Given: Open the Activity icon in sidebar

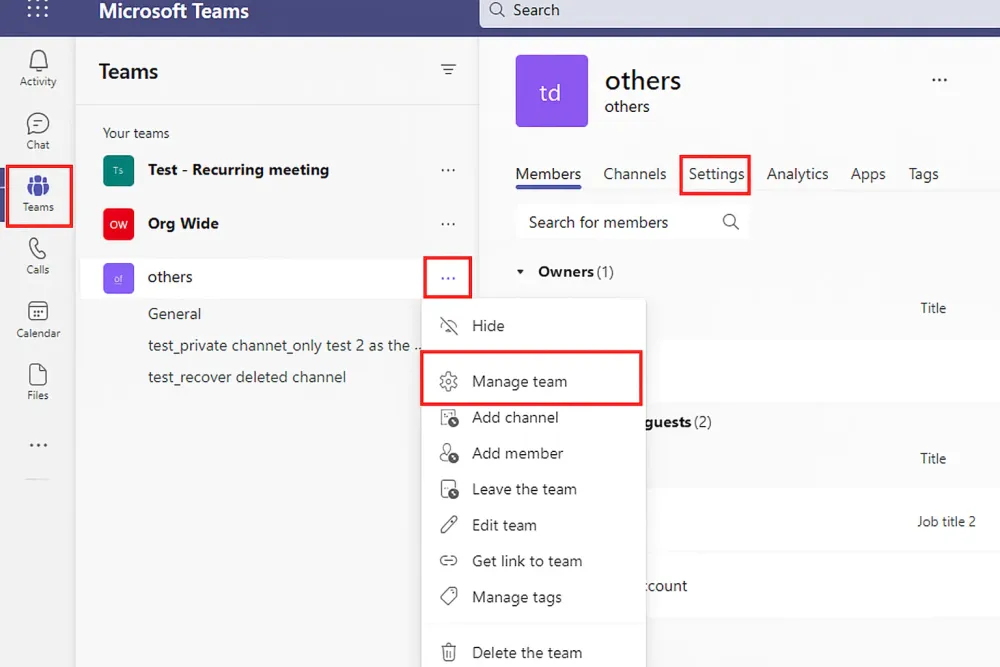Looking at the screenshot, I should [x=37, y=64].
